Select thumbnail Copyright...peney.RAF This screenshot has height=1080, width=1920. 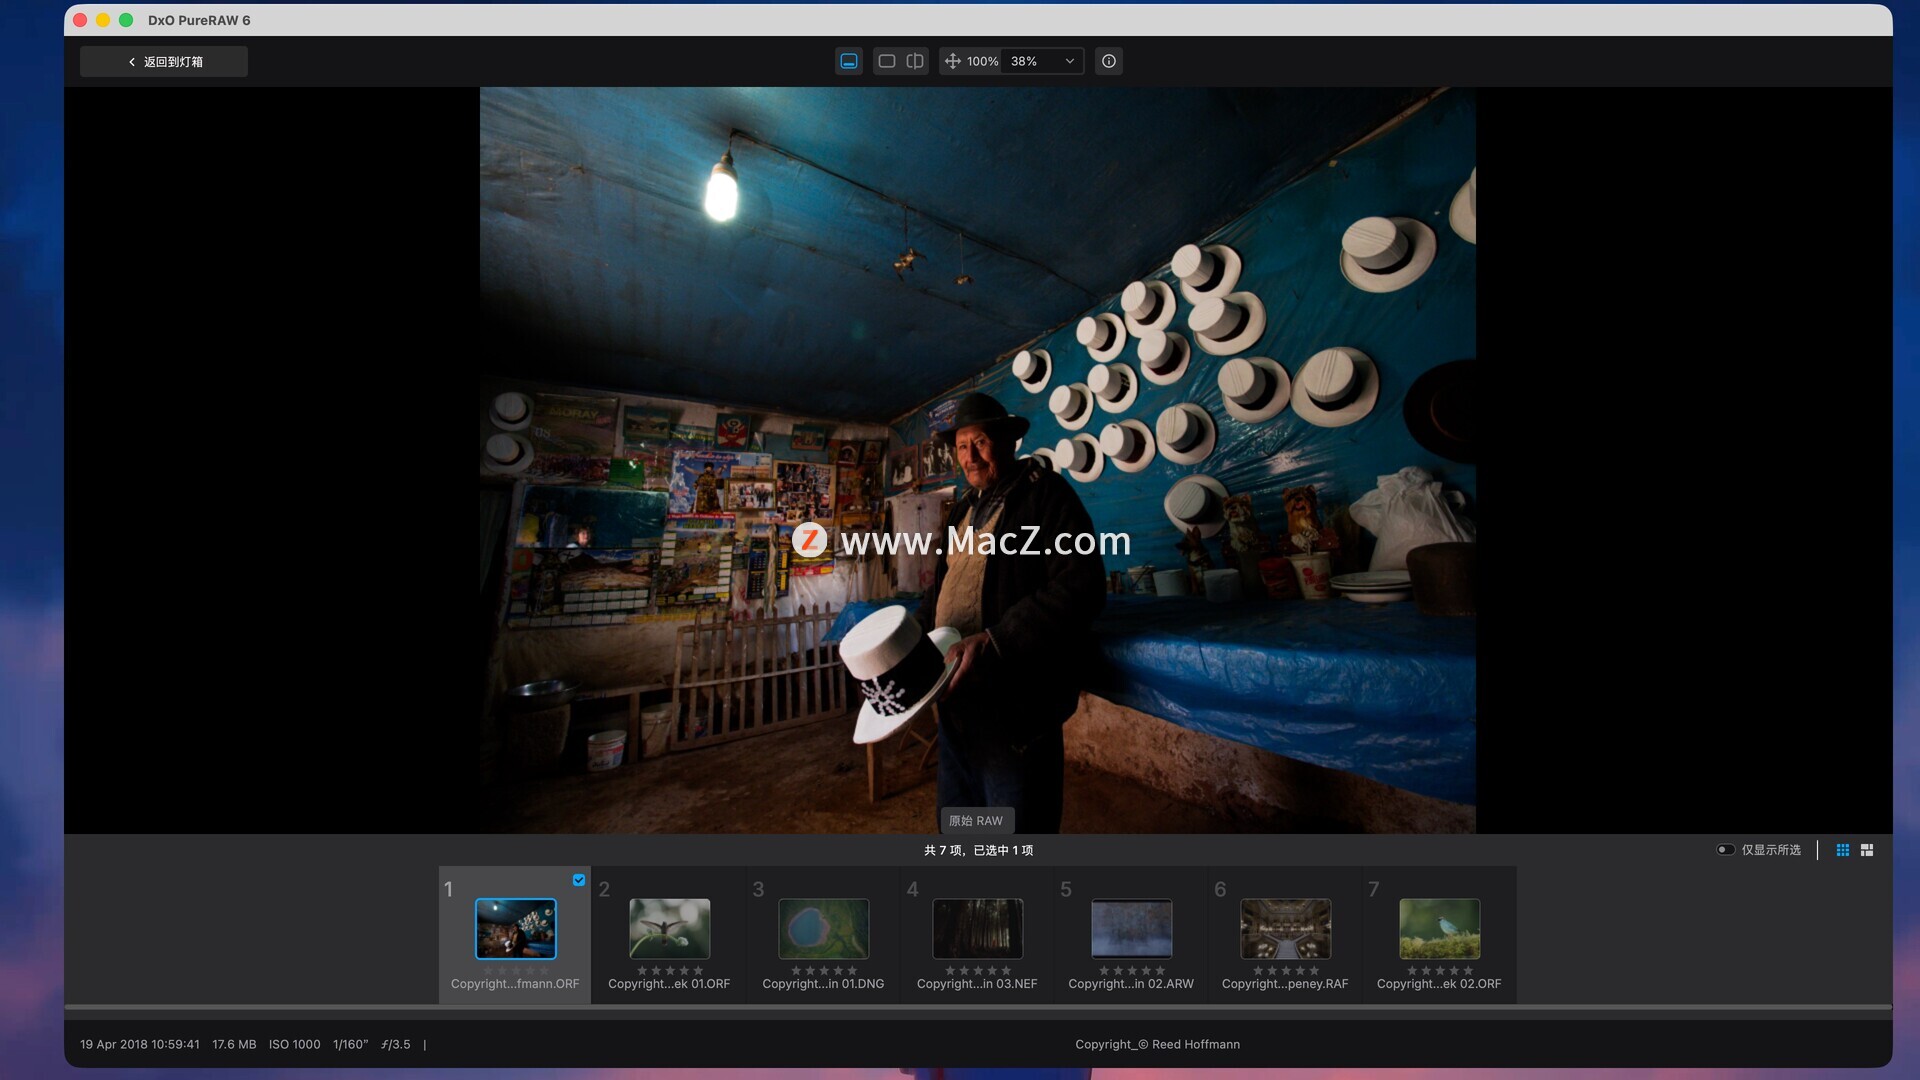tap(1285, 929)
